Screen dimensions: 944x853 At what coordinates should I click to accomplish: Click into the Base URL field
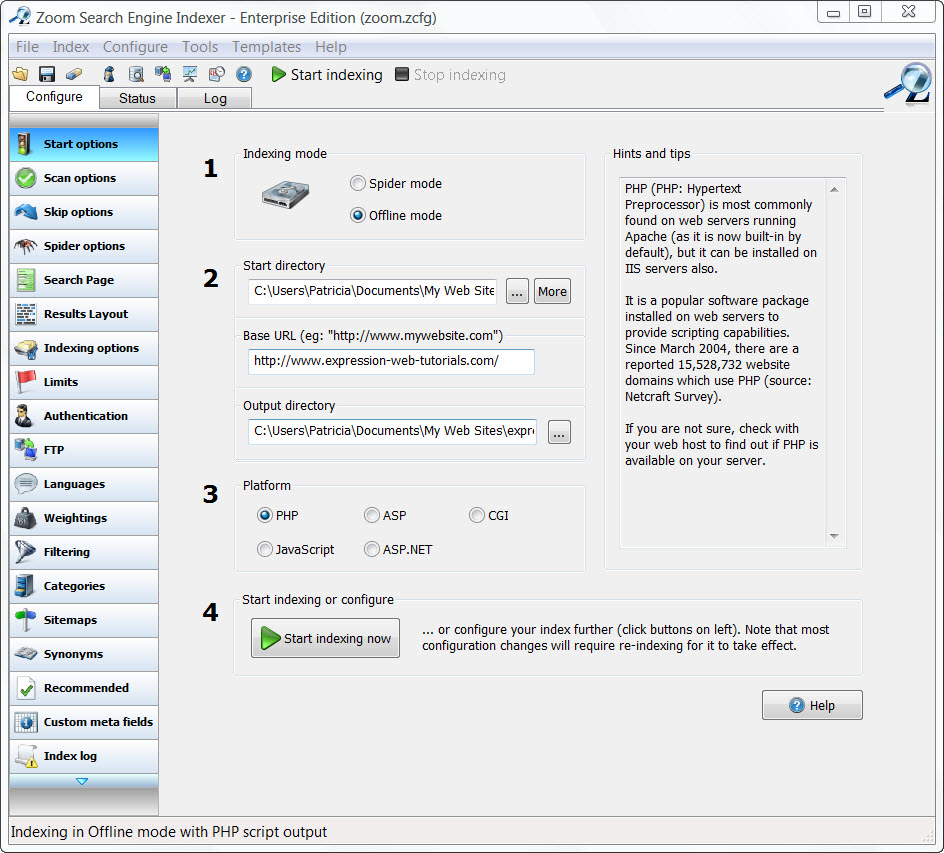(x=391, y=361)
